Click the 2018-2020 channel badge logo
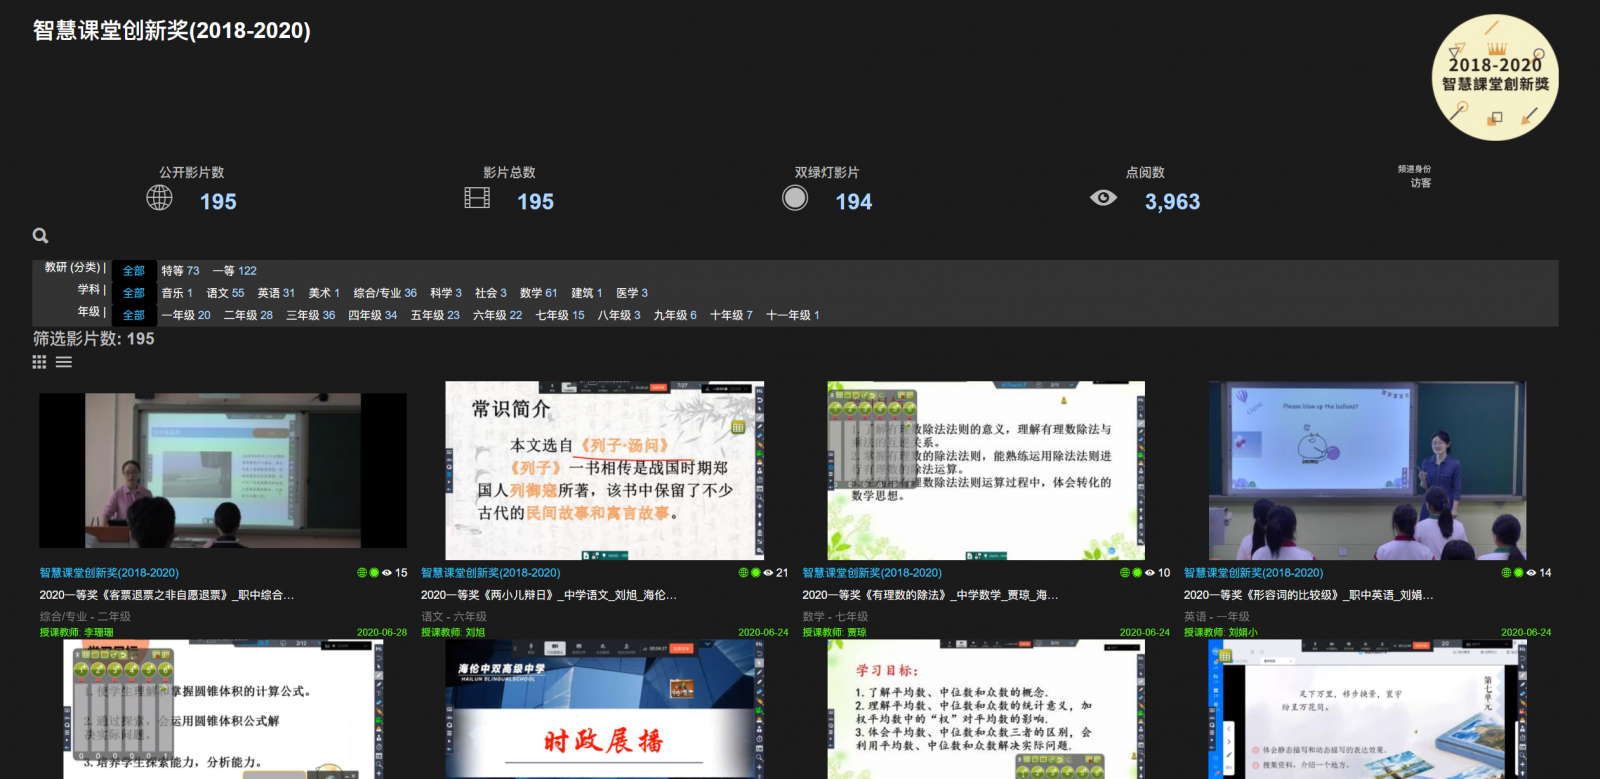 [1495, 77]
